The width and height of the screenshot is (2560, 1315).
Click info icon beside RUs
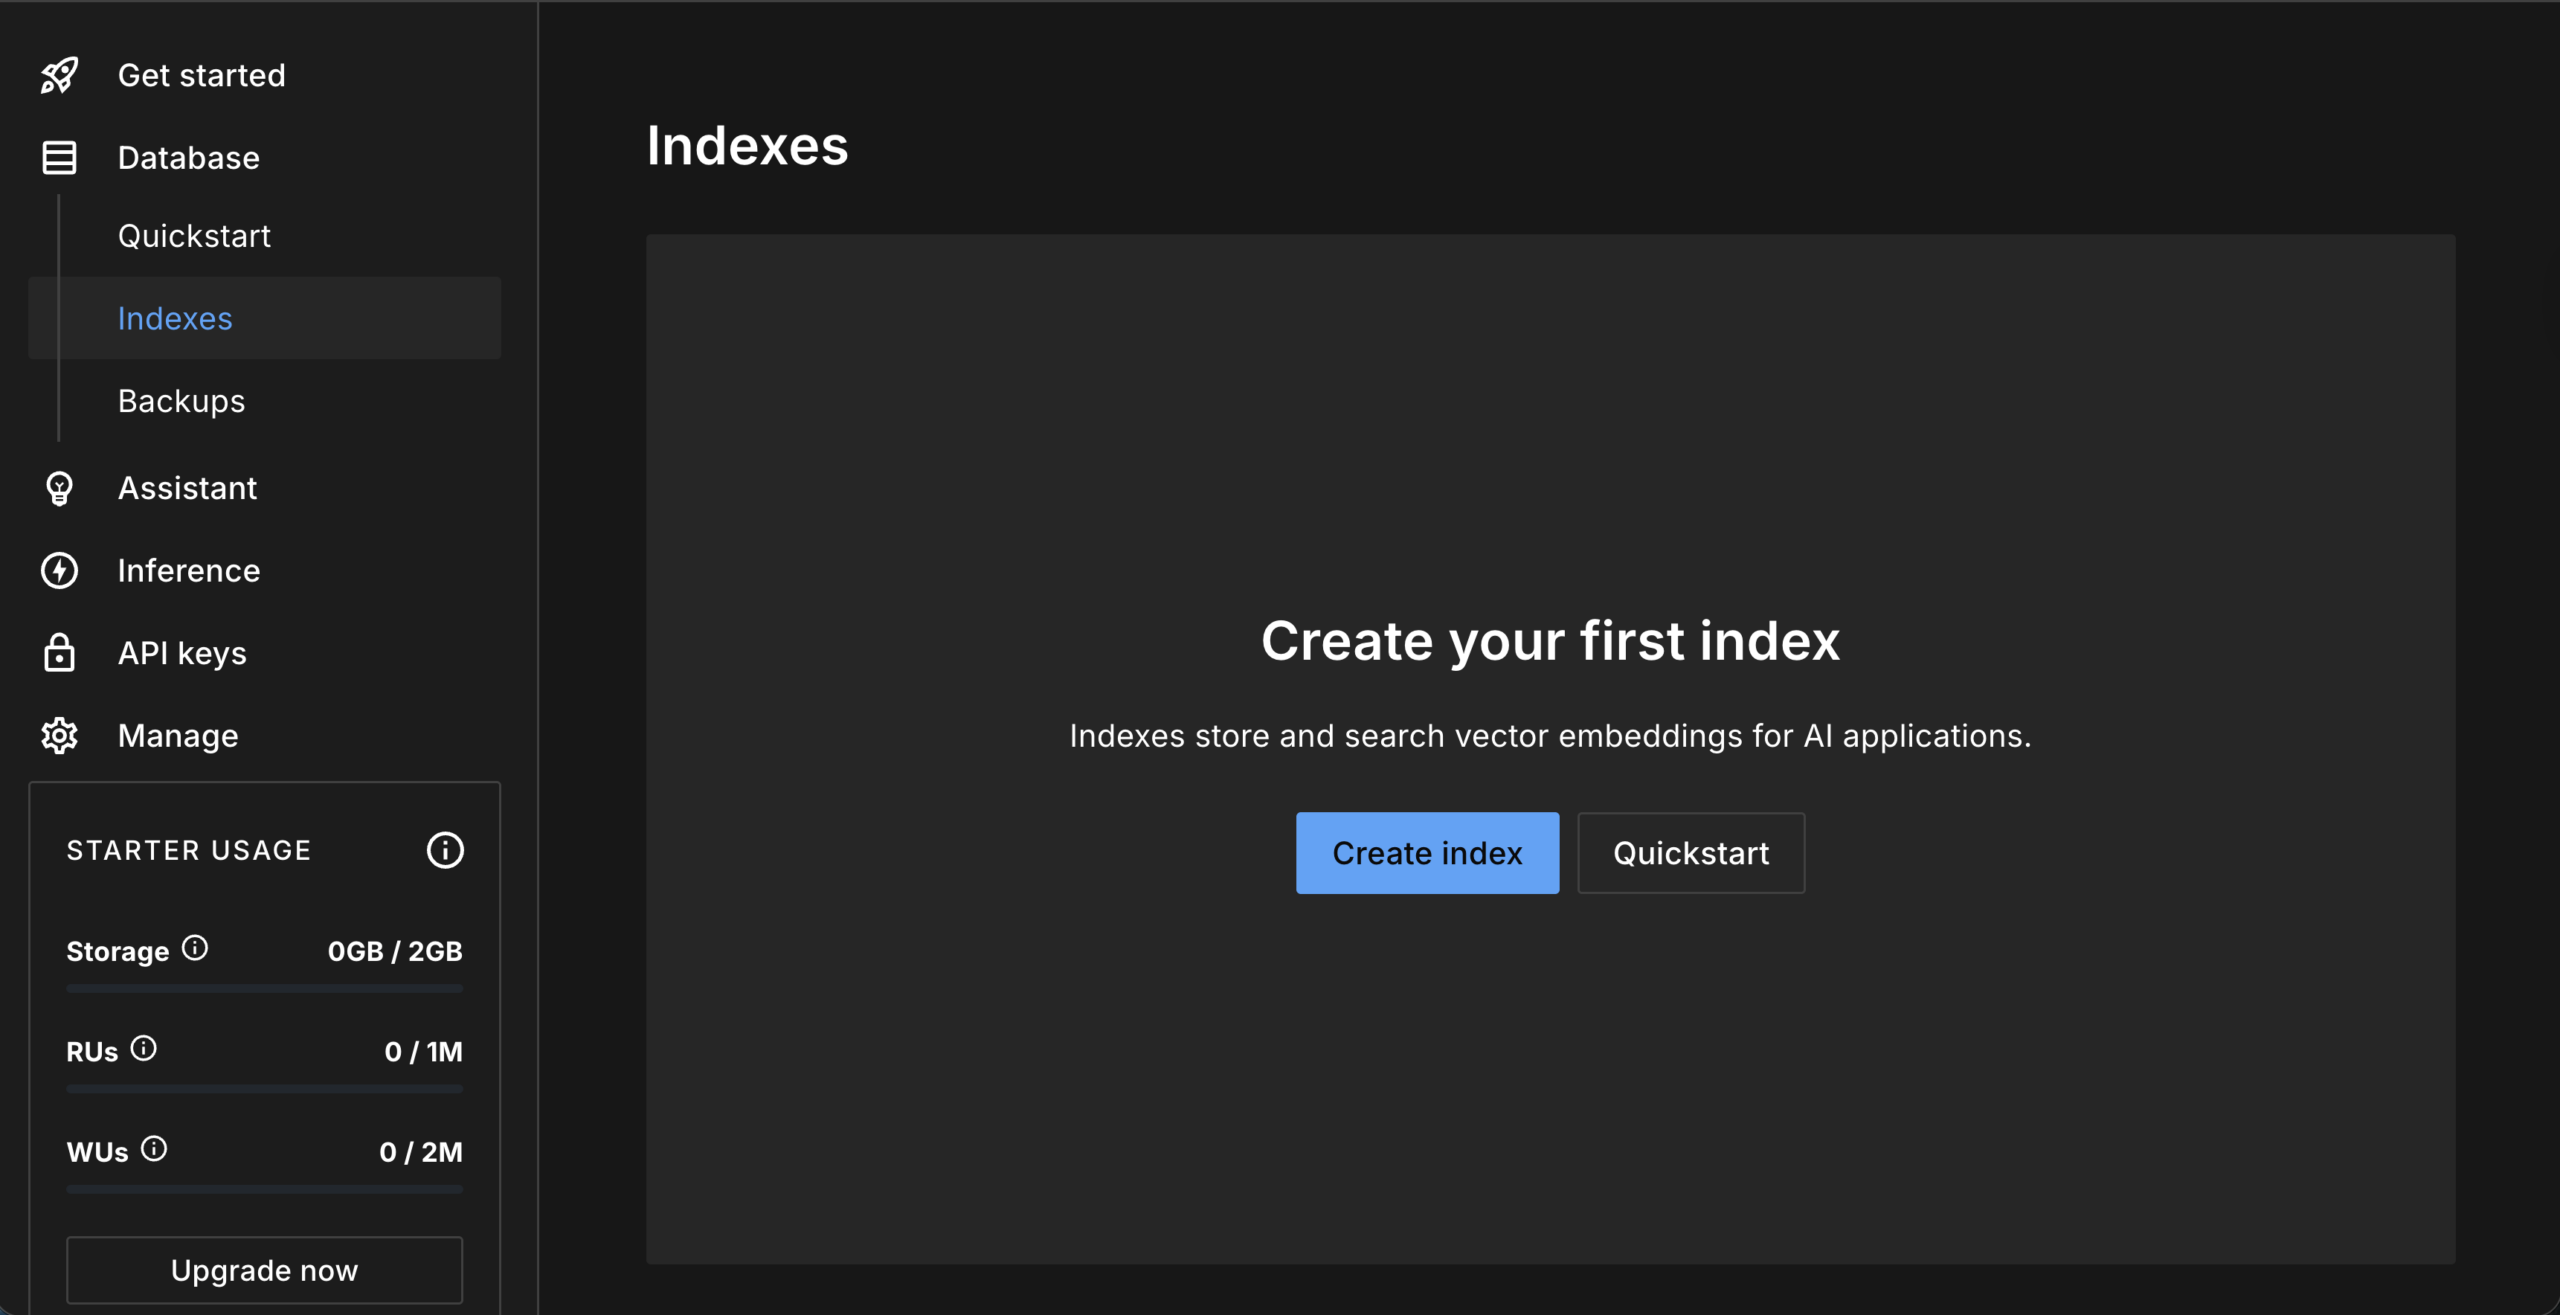pos(144,1048)
